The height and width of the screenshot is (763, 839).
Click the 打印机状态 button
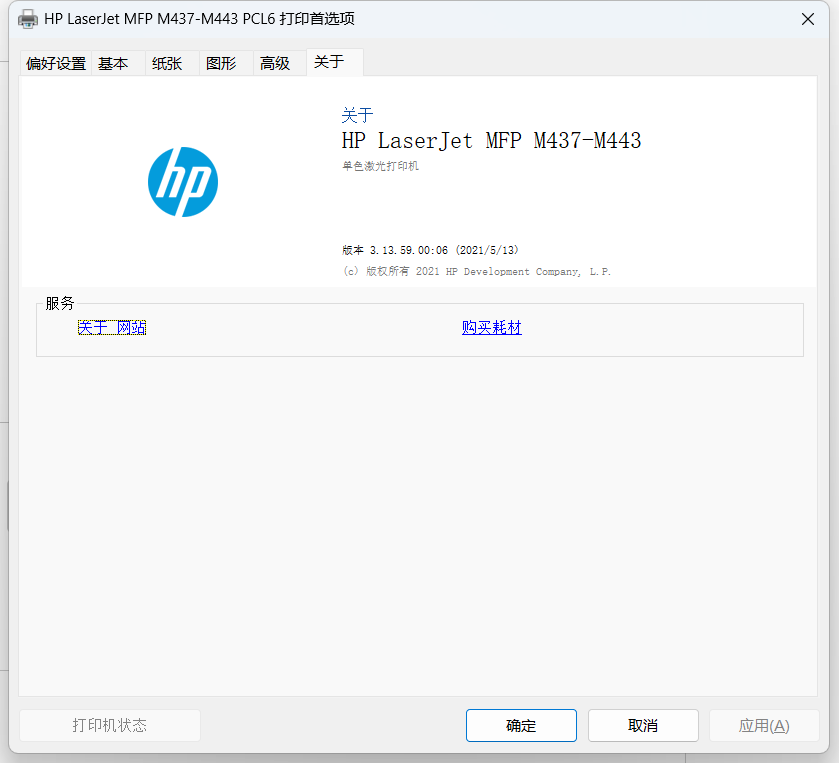point(109,725)
